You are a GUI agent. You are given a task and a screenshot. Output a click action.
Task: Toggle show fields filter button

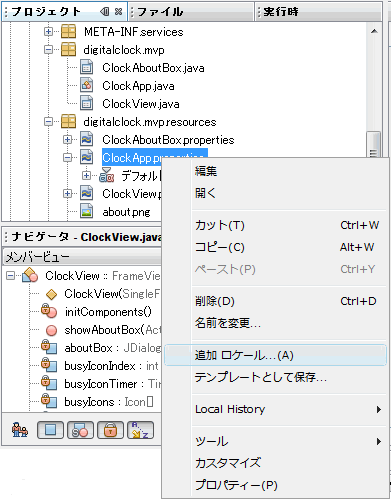(x=50, y=430)
